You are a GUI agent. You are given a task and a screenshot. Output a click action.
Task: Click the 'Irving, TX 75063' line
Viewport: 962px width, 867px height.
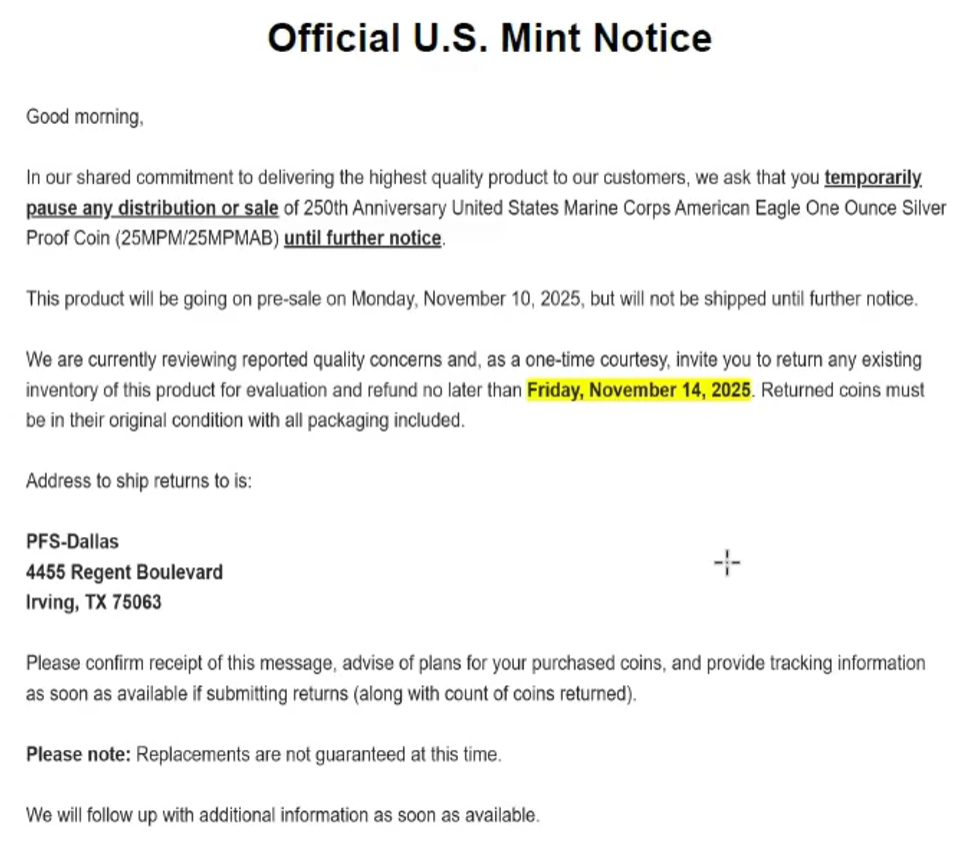[x=93, y=603]
